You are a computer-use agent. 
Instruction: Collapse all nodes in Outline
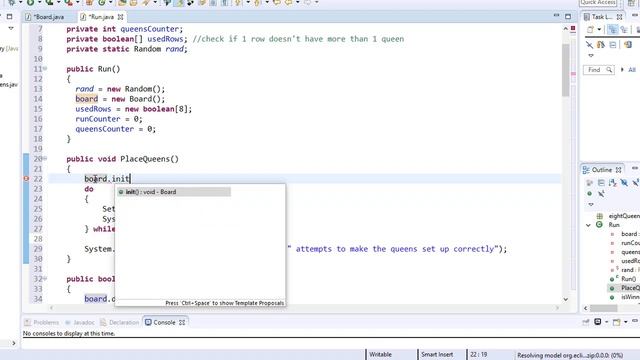tap(601, 182)
